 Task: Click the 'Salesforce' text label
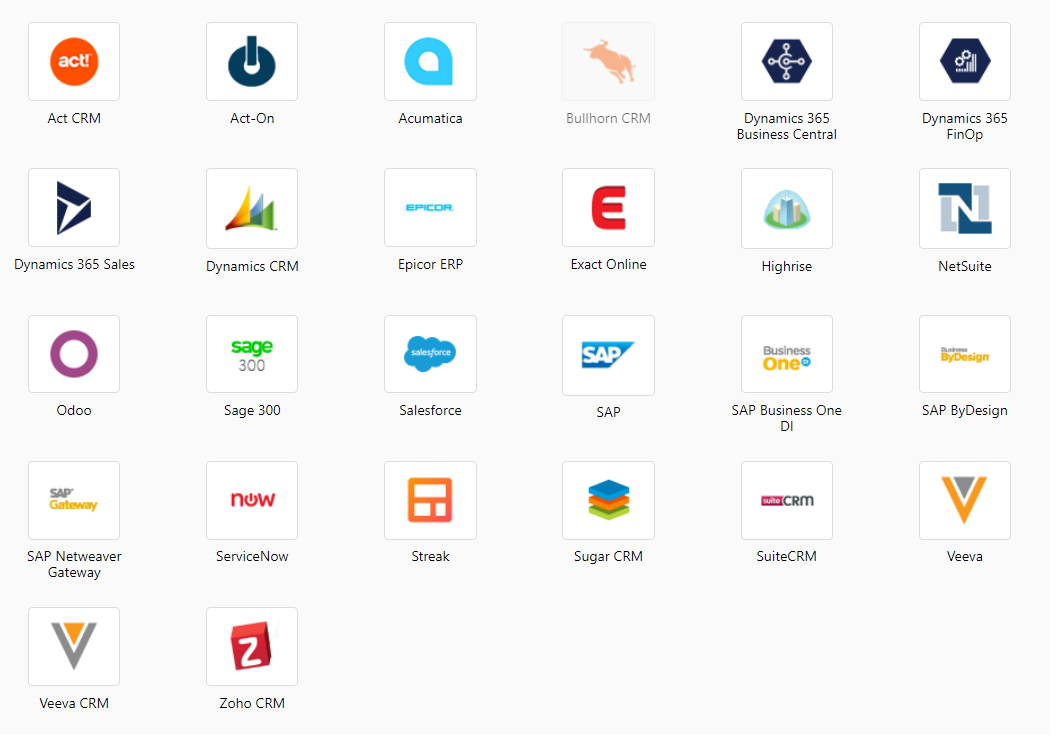point(430,410)
